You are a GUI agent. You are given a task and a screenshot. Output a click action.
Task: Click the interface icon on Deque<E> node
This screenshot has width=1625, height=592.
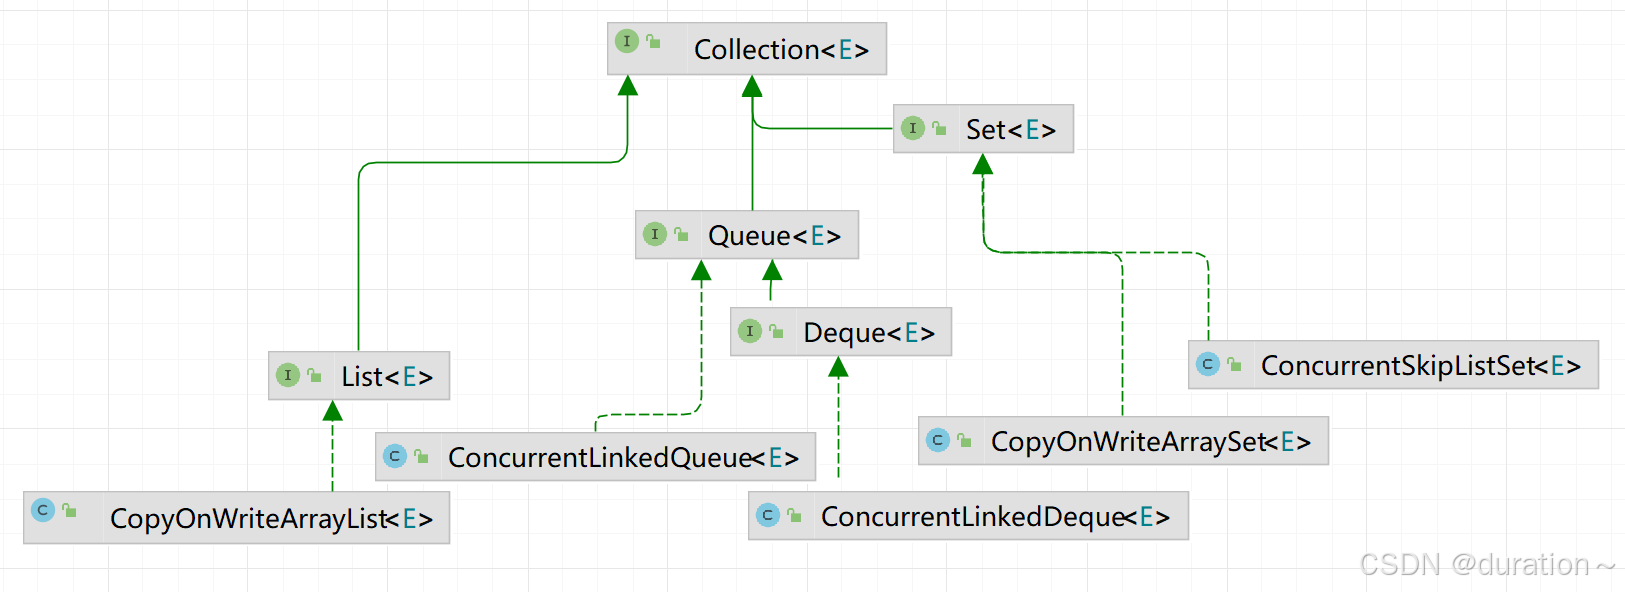(x=750, y=331)
